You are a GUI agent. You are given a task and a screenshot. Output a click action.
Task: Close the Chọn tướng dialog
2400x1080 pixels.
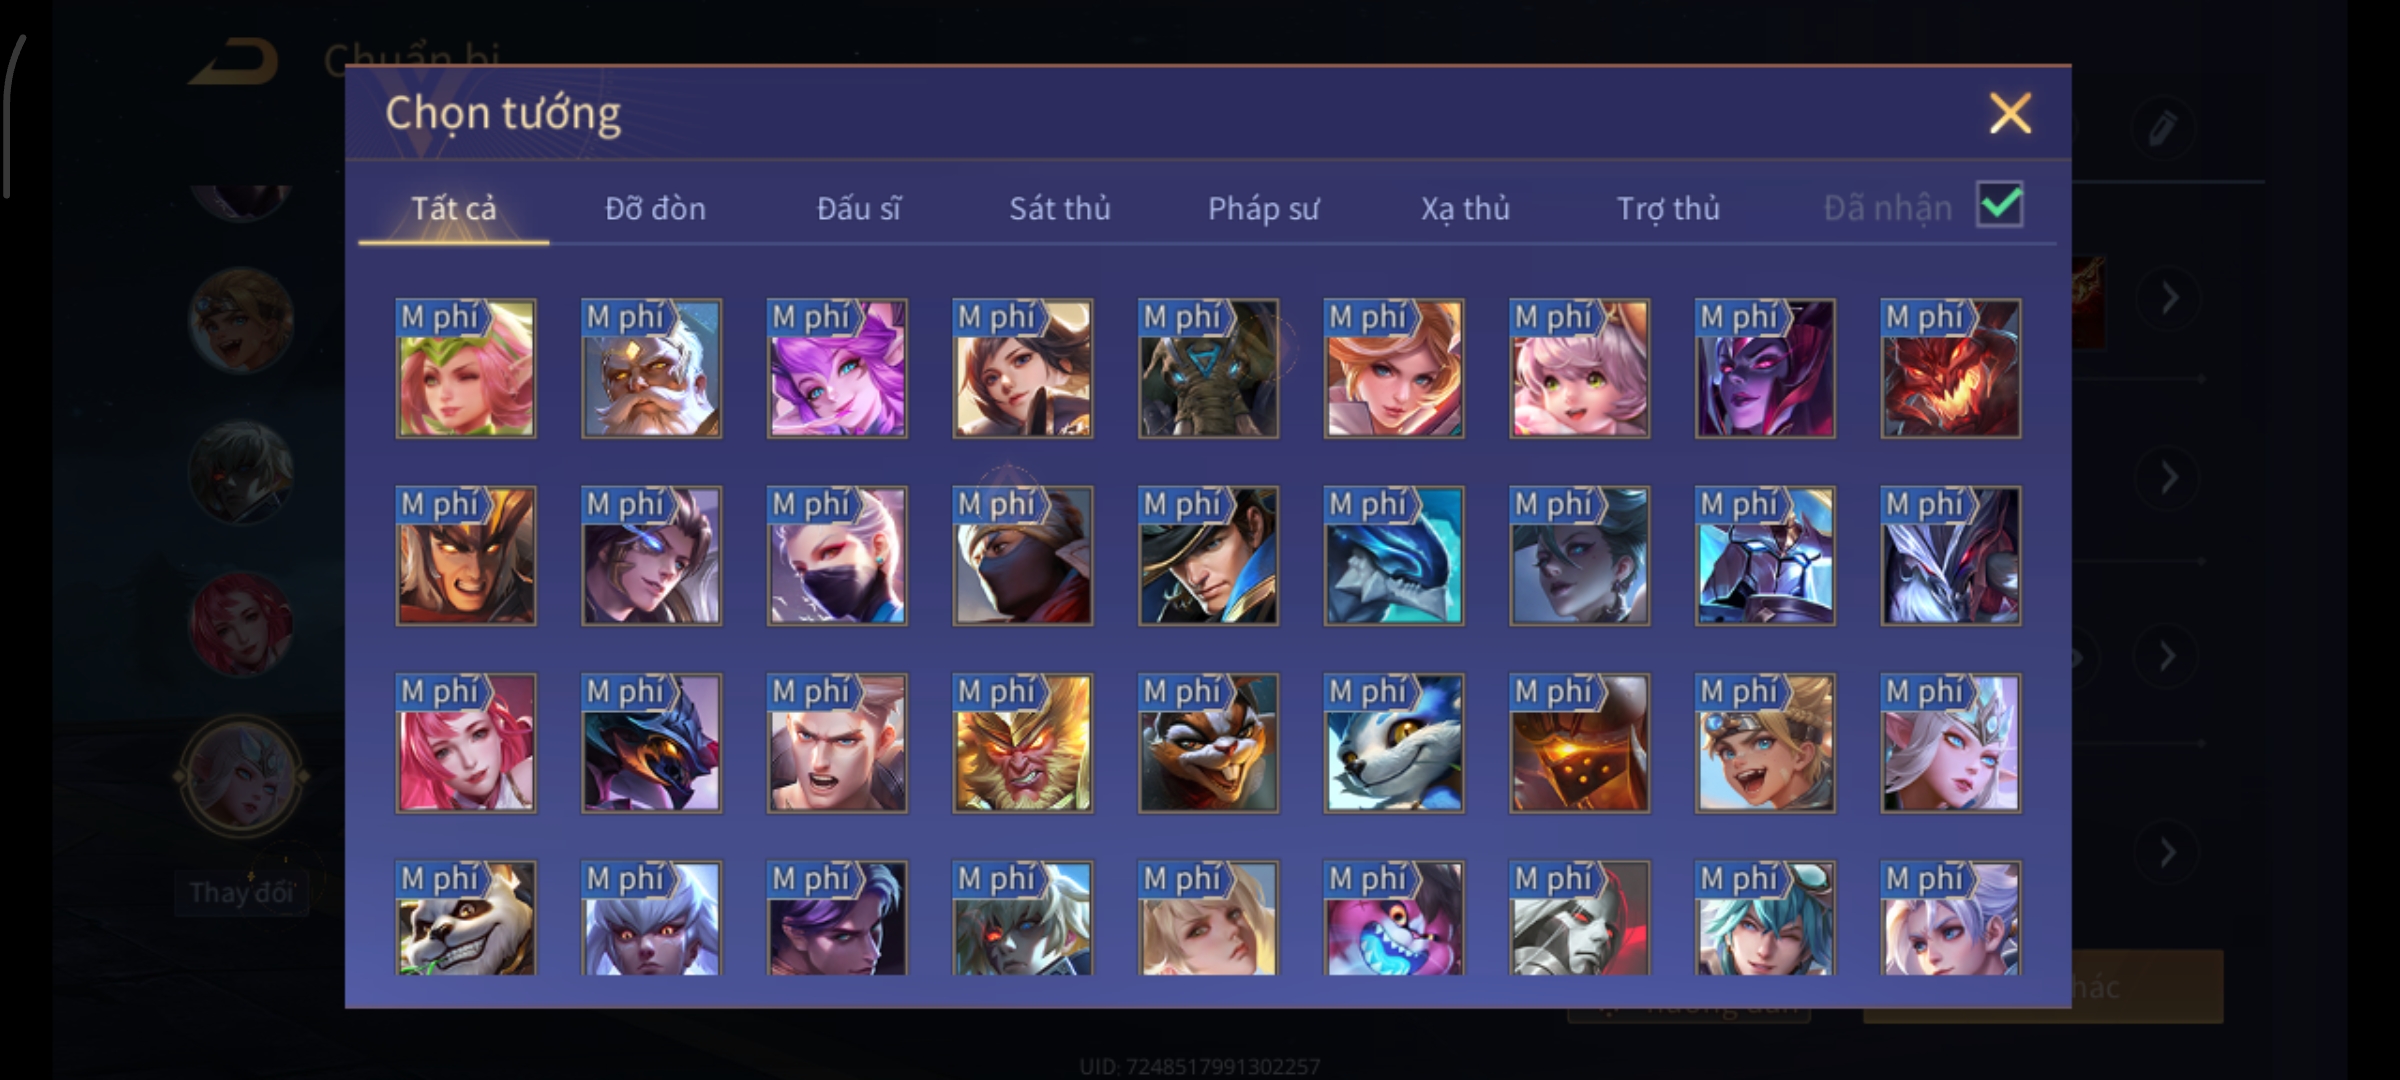coord(2010,113)
